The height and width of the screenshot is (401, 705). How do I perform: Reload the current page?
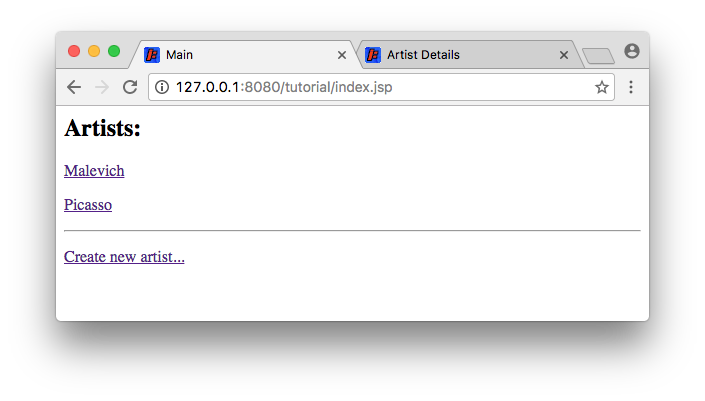point(130,87)
